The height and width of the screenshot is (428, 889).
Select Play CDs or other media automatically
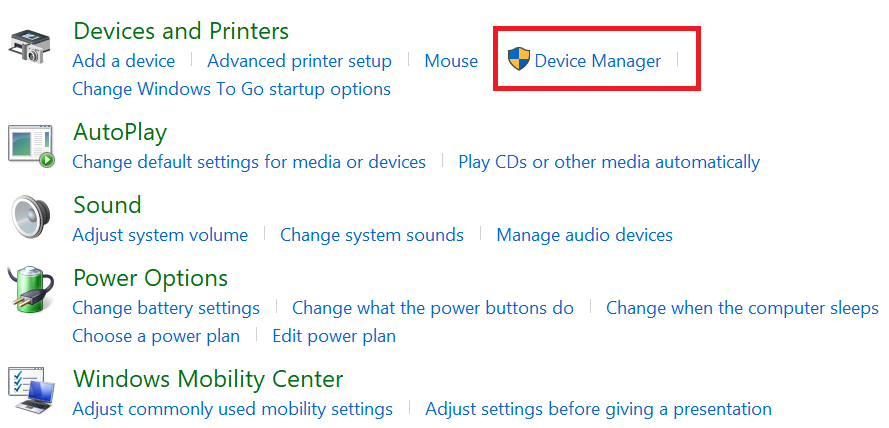[x=609, y=162]
